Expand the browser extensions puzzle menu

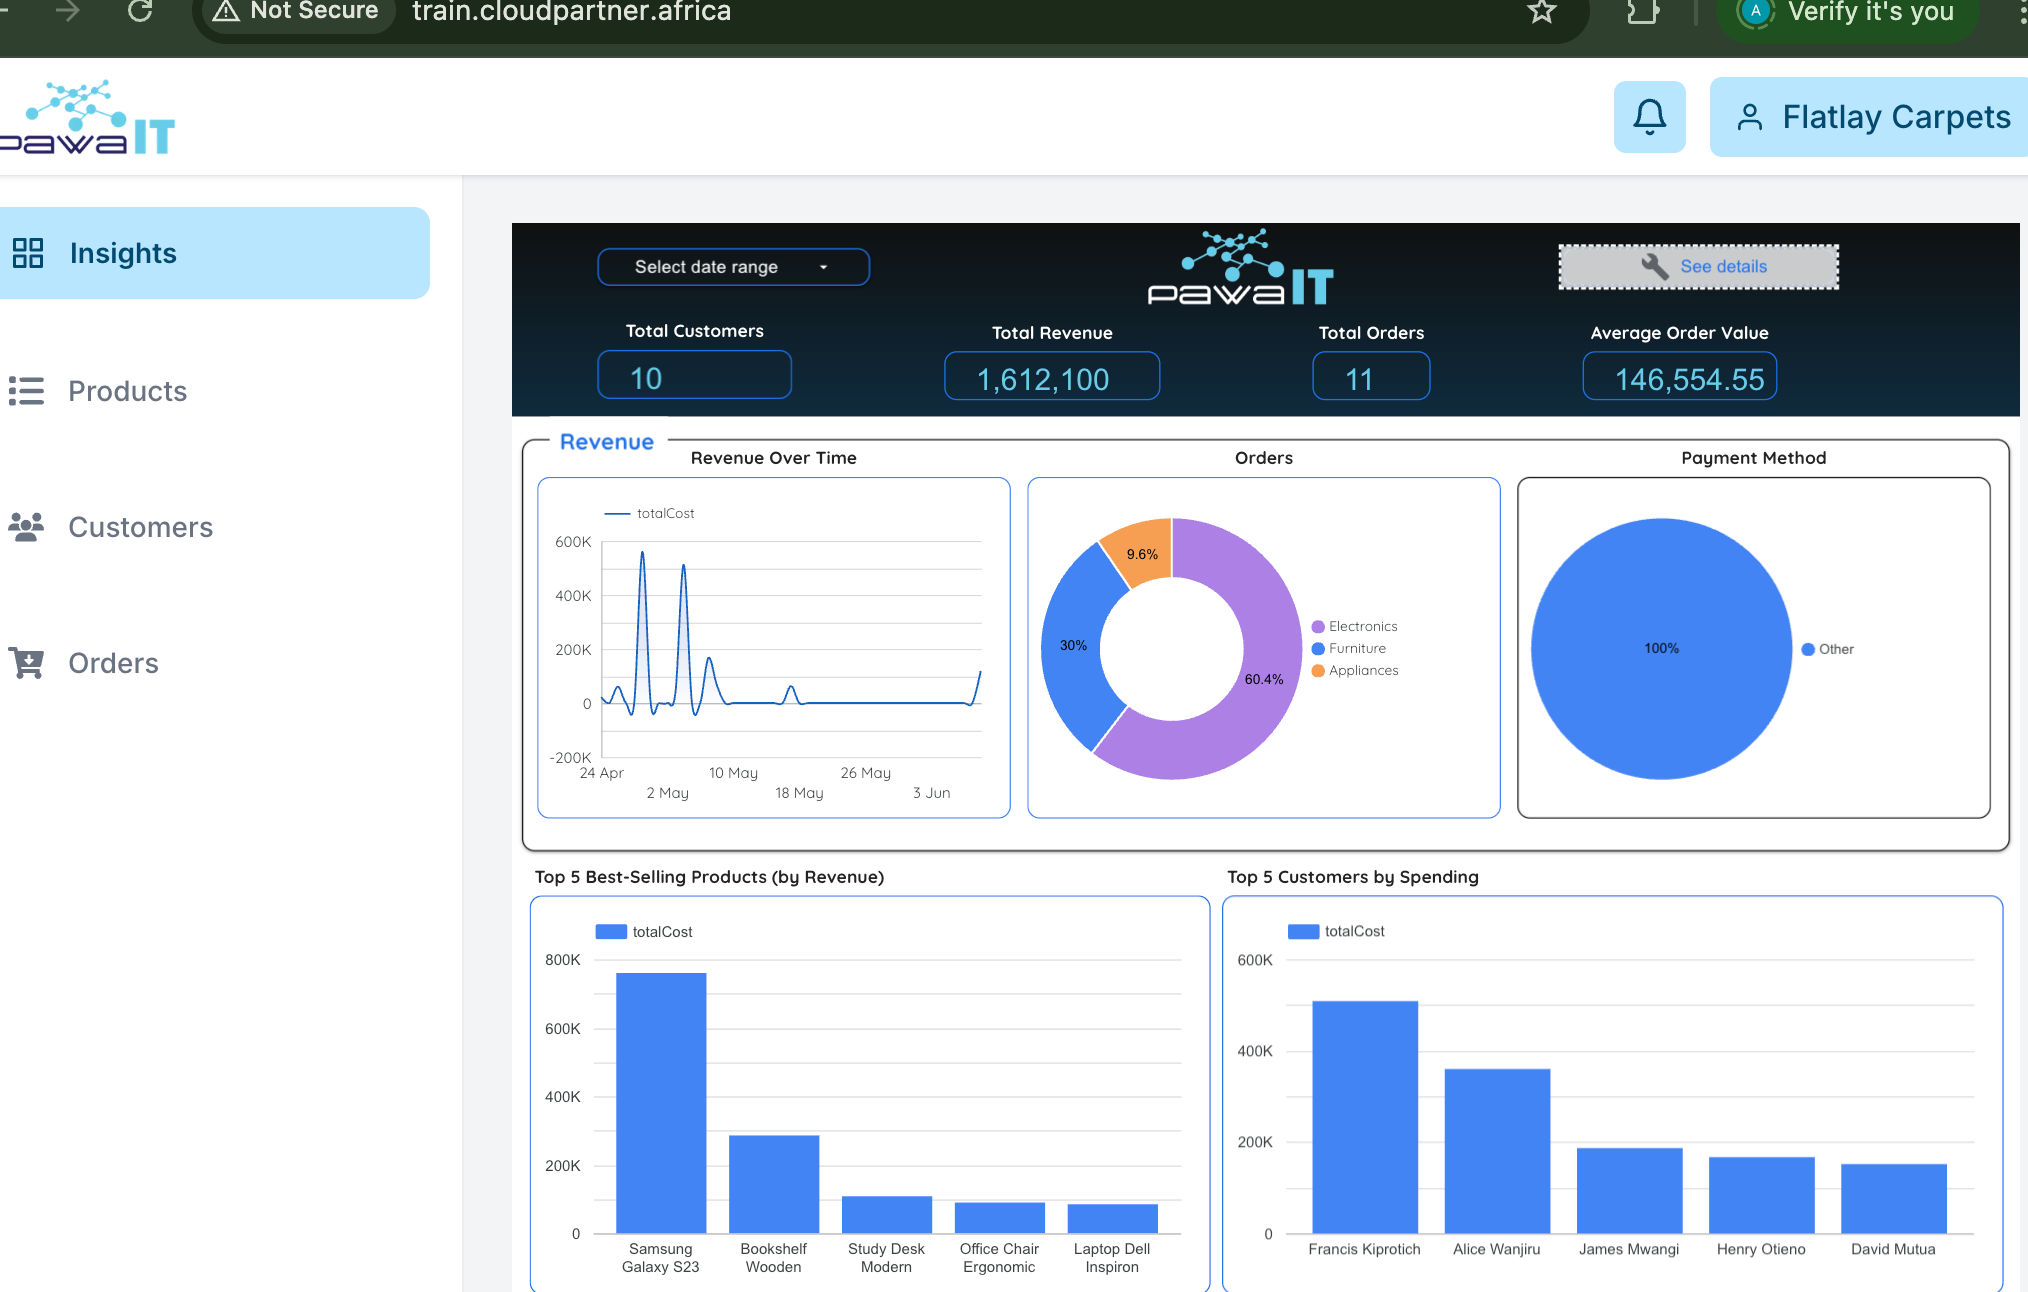tap(1641, 13)
